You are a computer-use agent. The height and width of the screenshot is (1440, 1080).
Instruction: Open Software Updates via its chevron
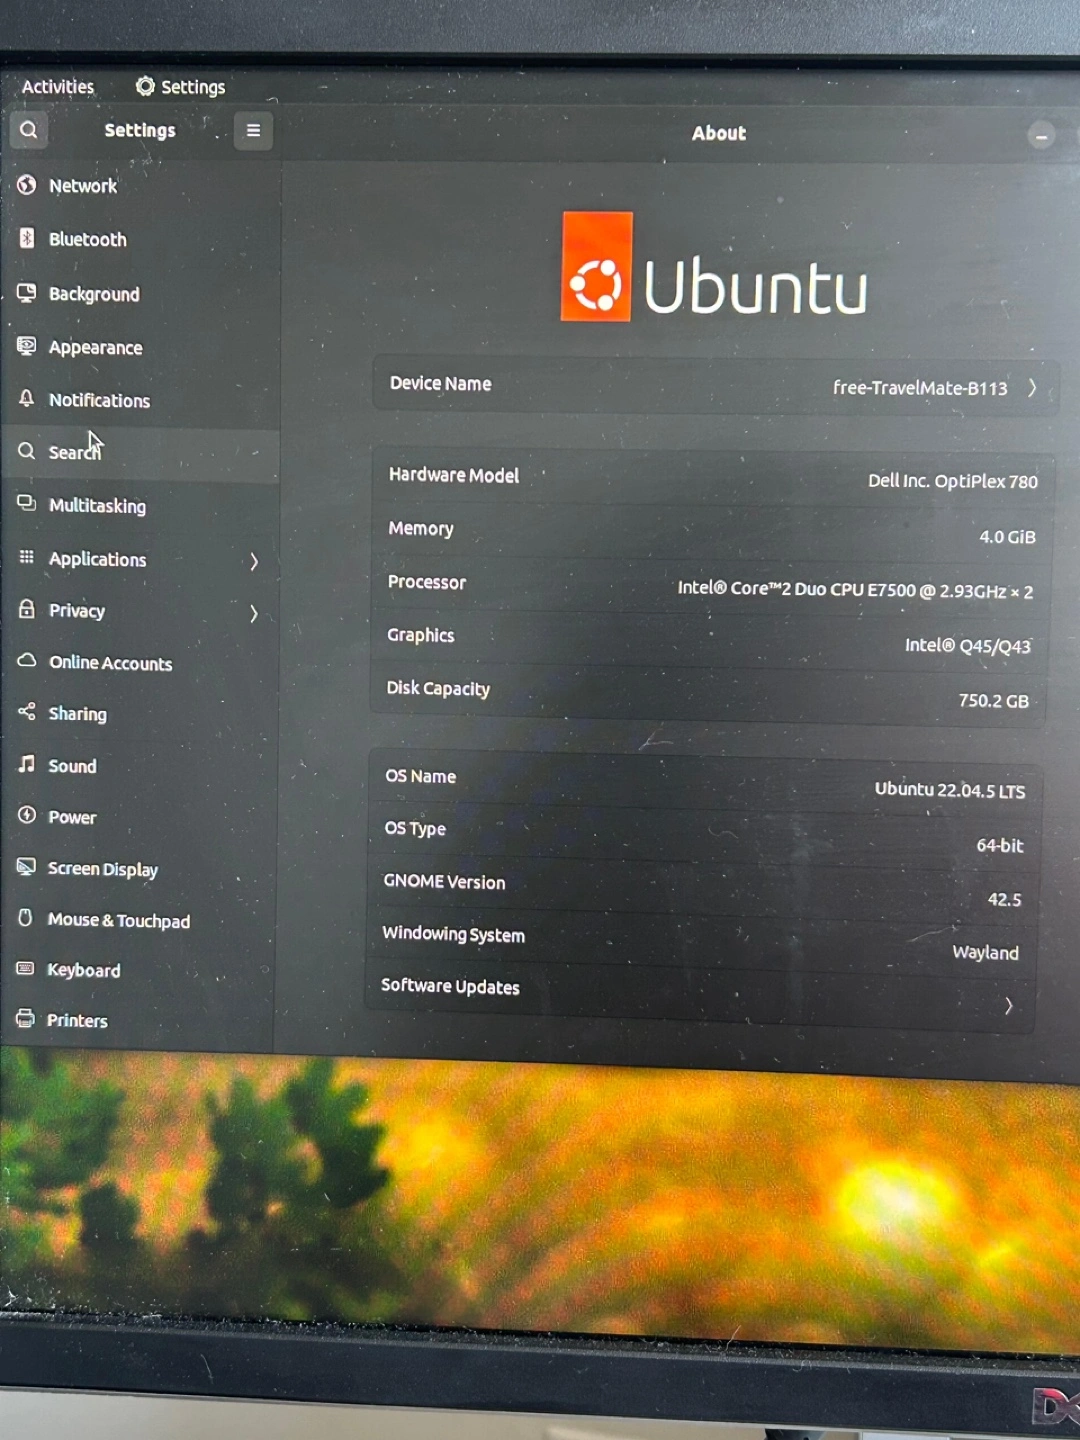point(1008,1006)
